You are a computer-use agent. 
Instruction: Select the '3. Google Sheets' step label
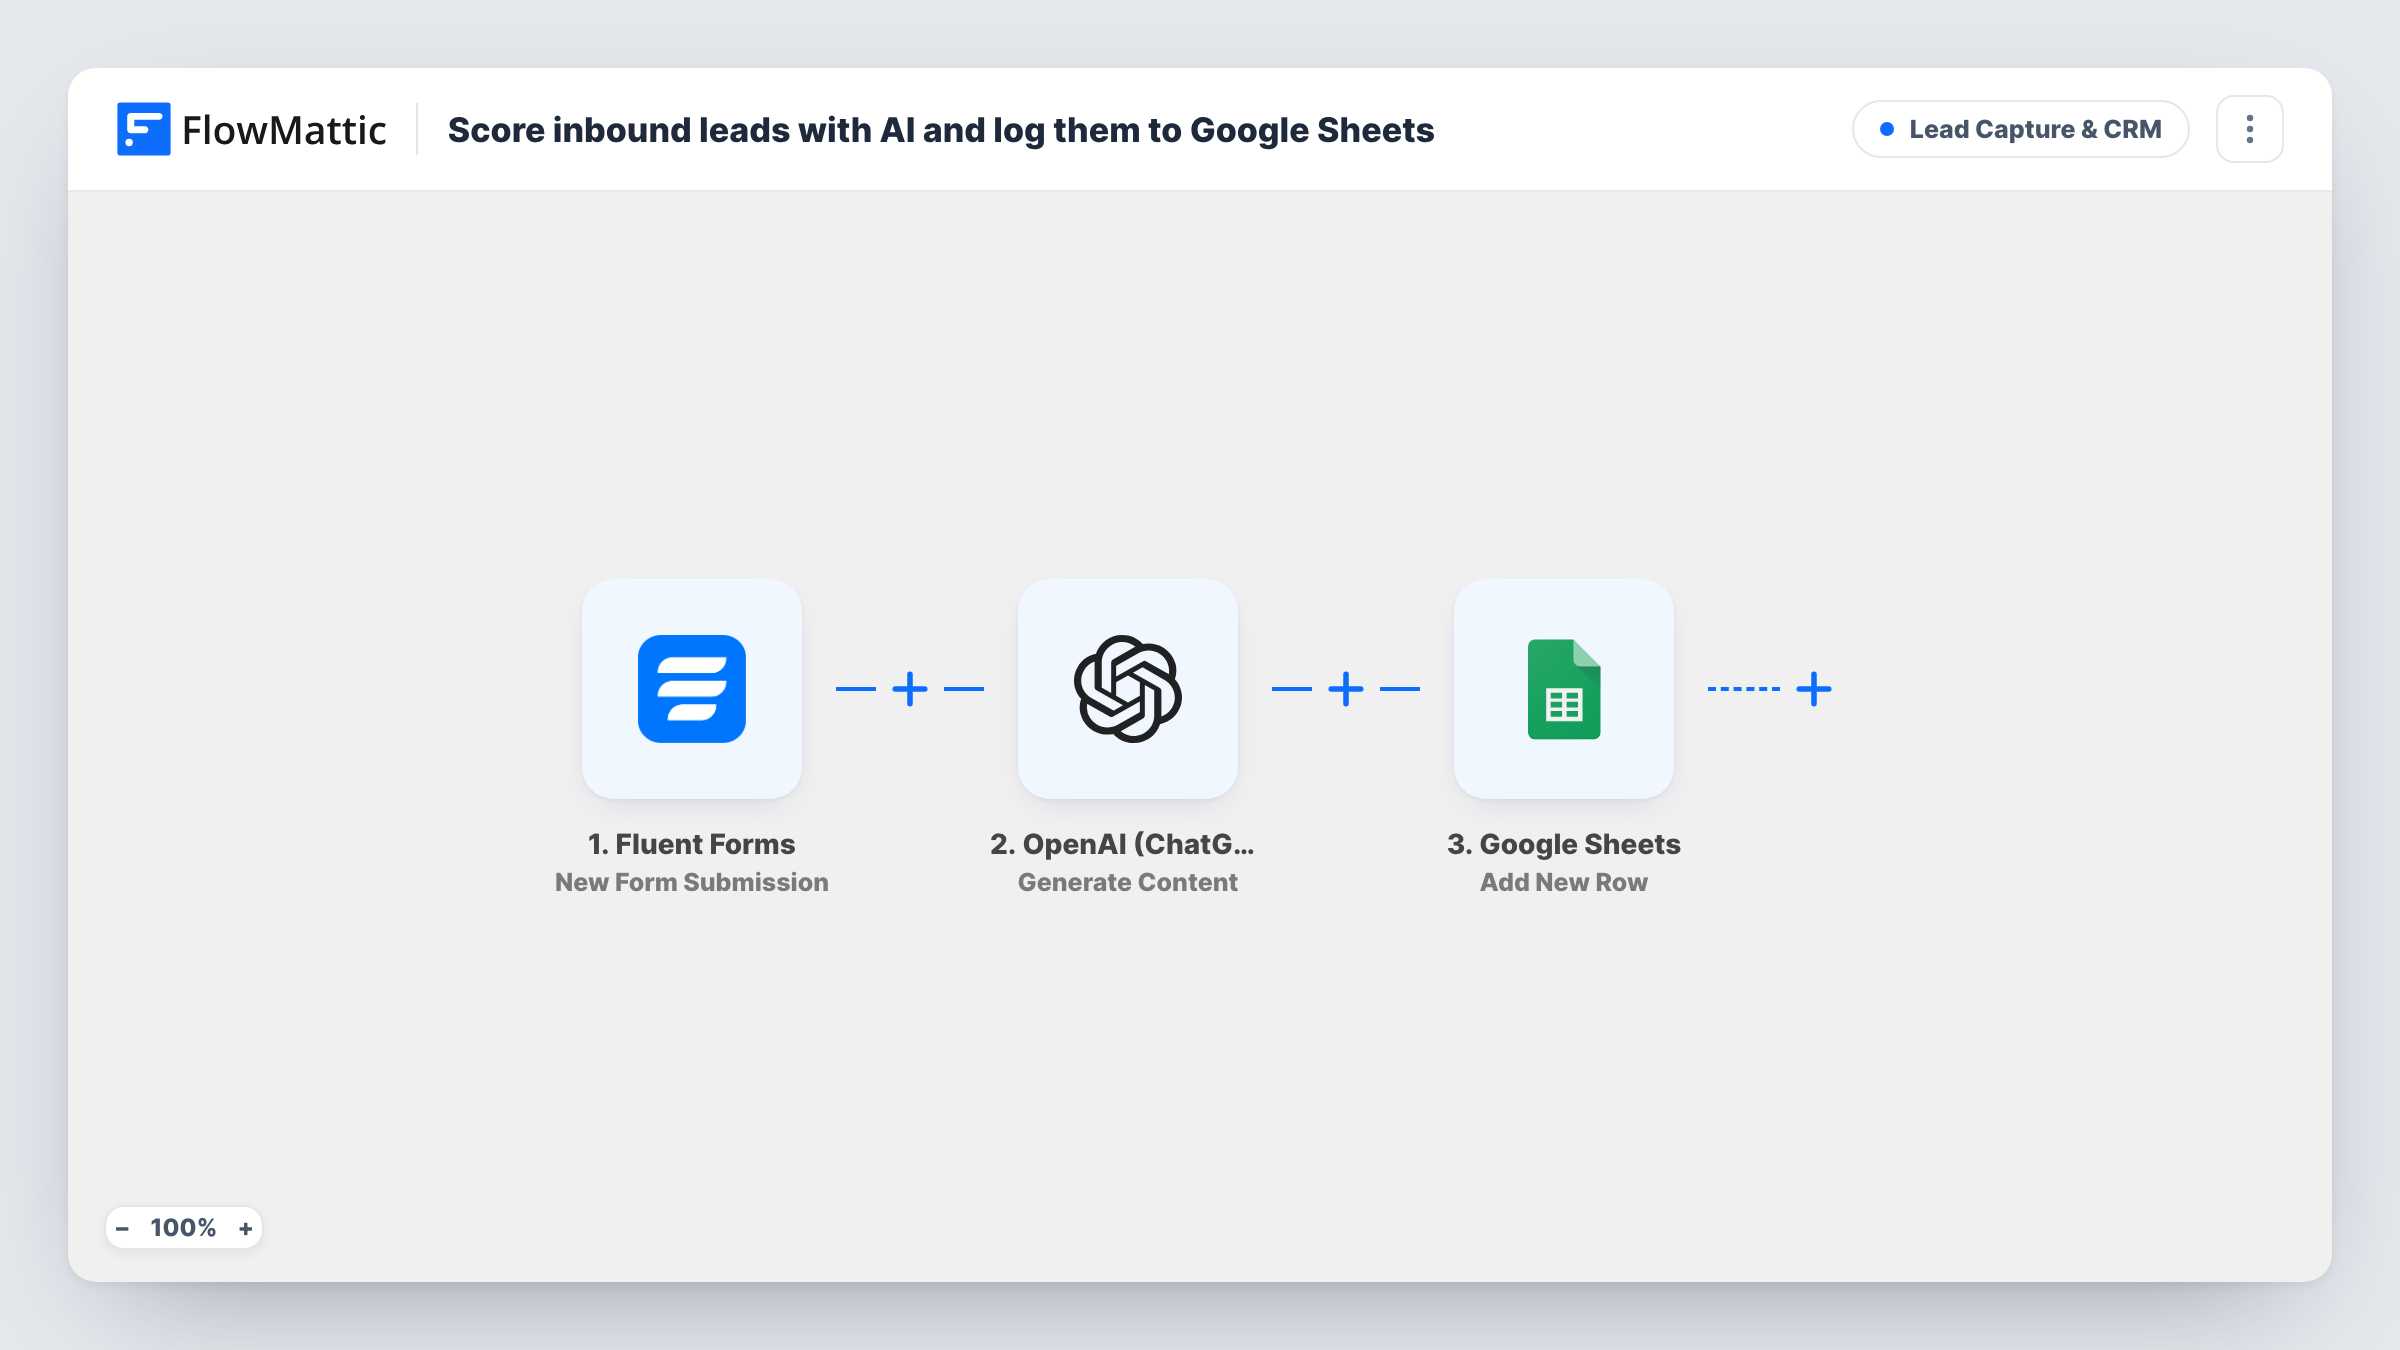[1564, 844]
